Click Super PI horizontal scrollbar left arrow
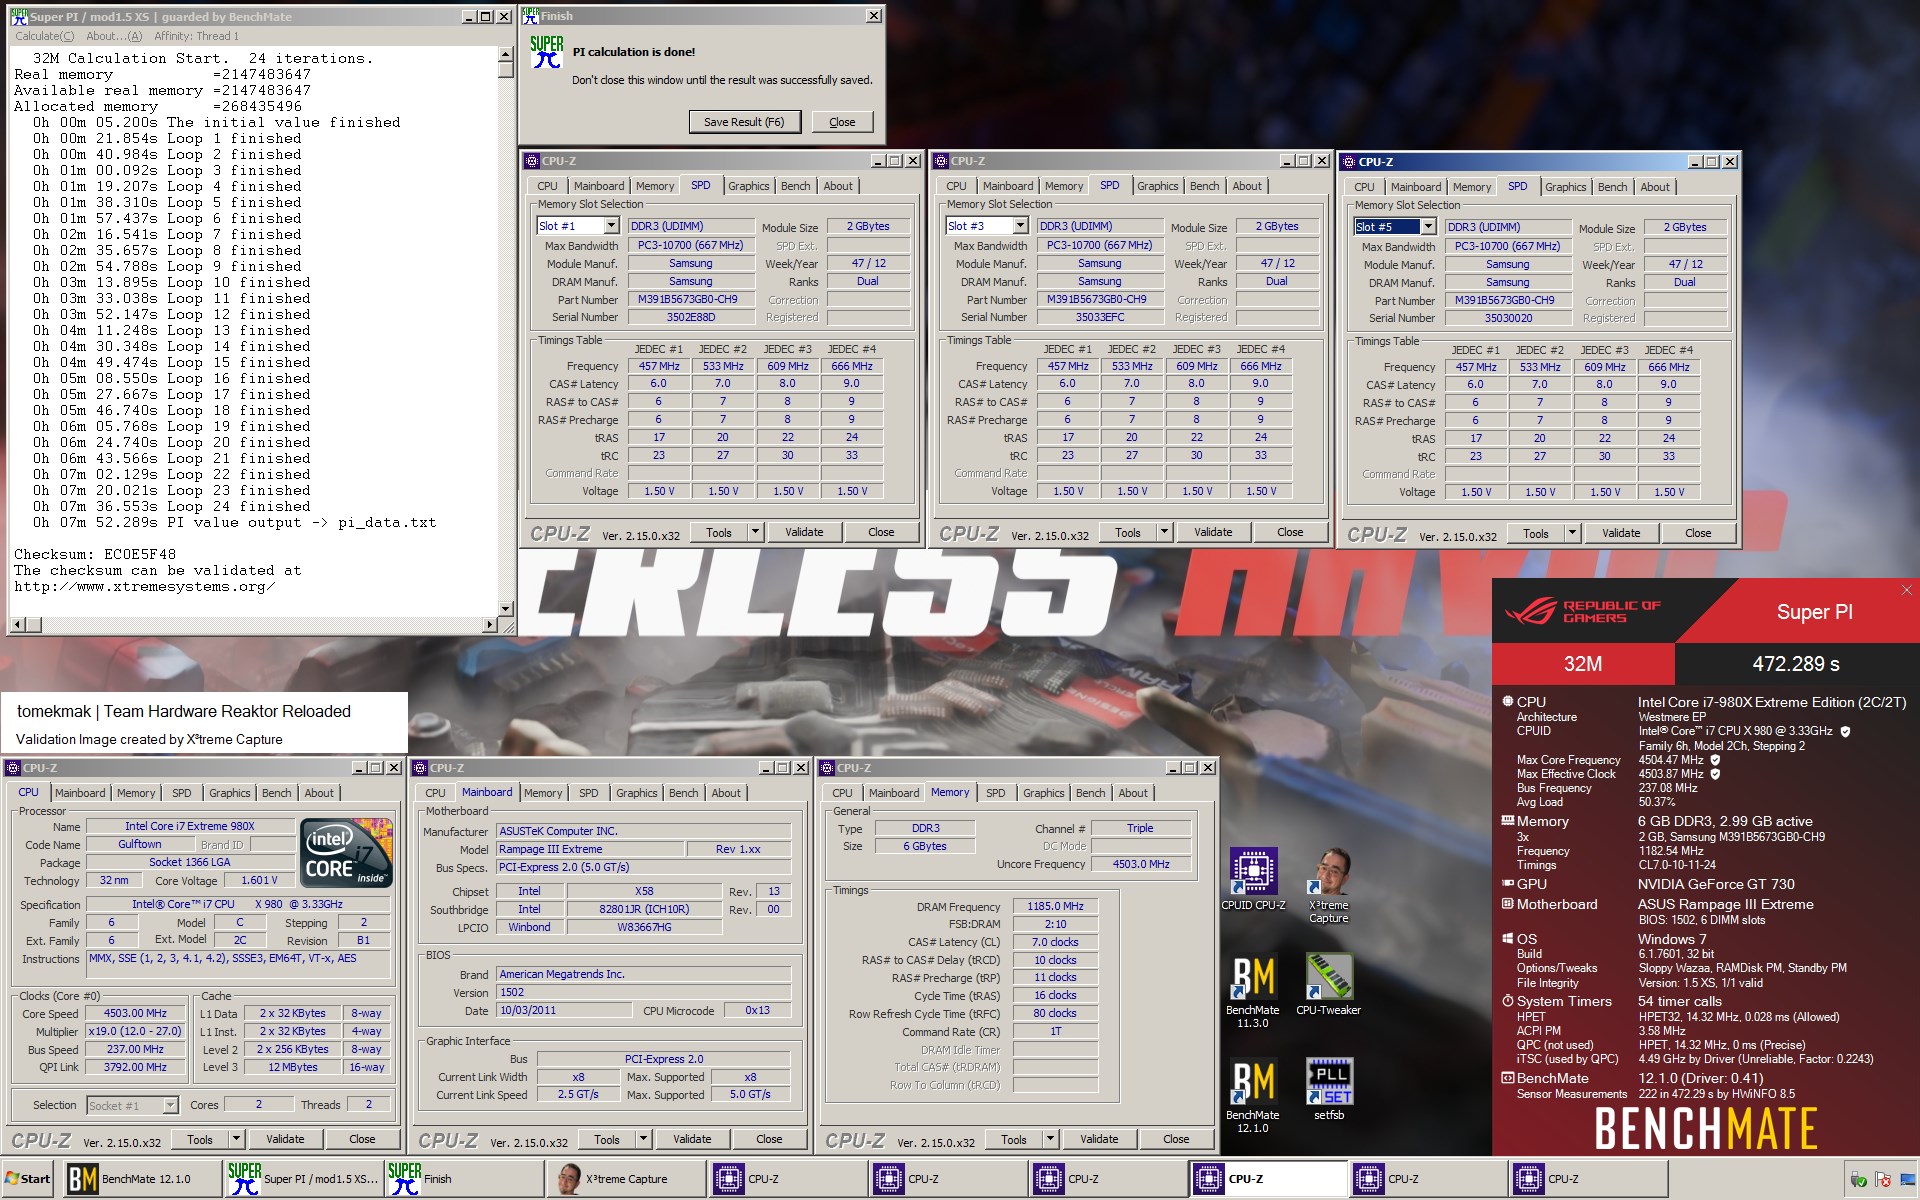Screen dimensions: 1920x1200 (17, 625)
